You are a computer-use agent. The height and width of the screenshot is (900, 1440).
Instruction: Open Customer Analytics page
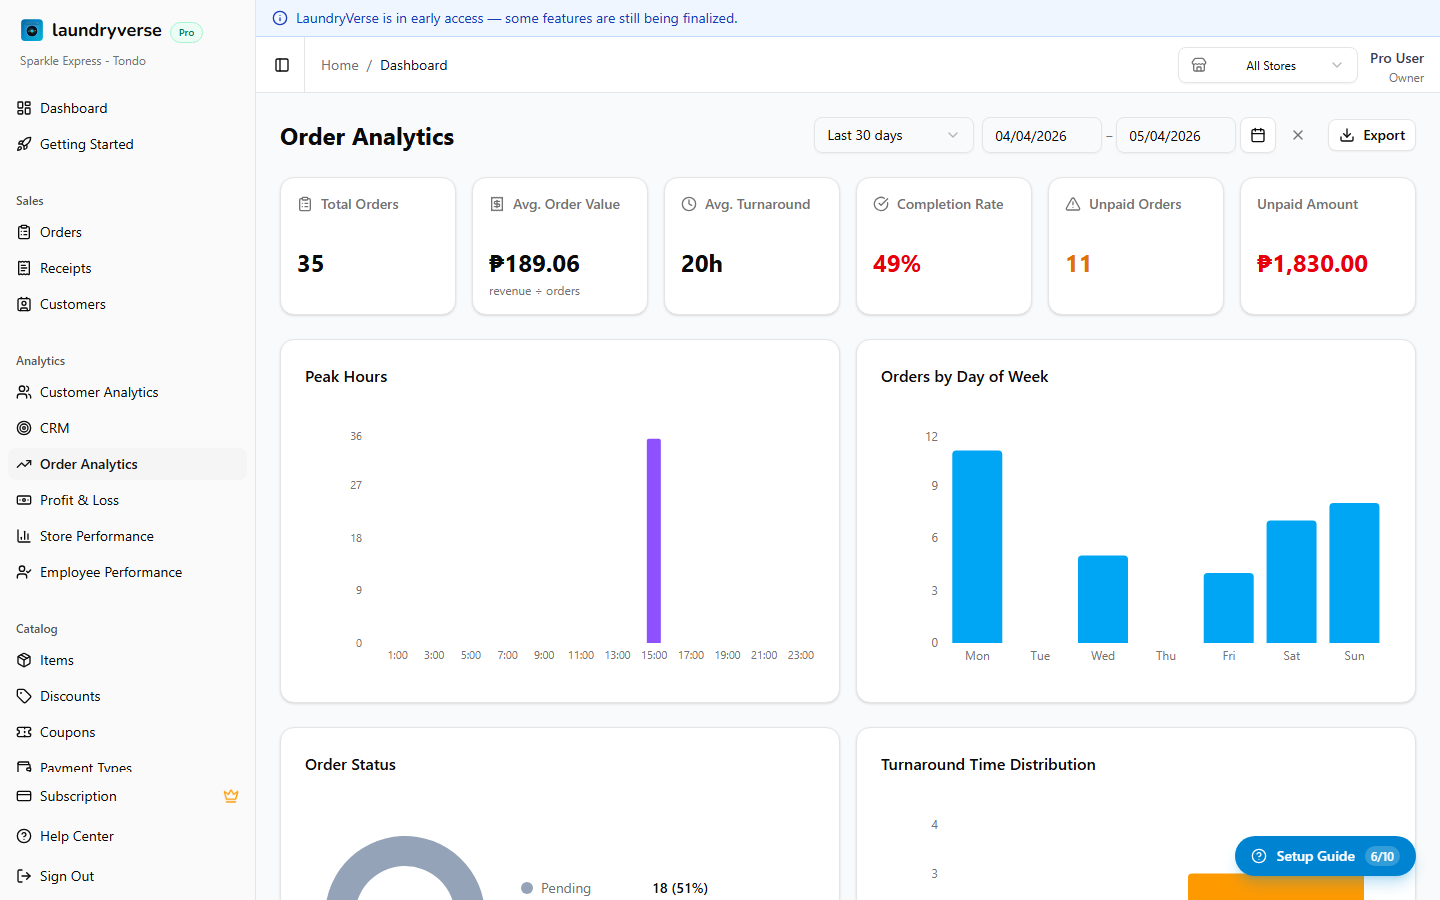[x=127, y=392]
